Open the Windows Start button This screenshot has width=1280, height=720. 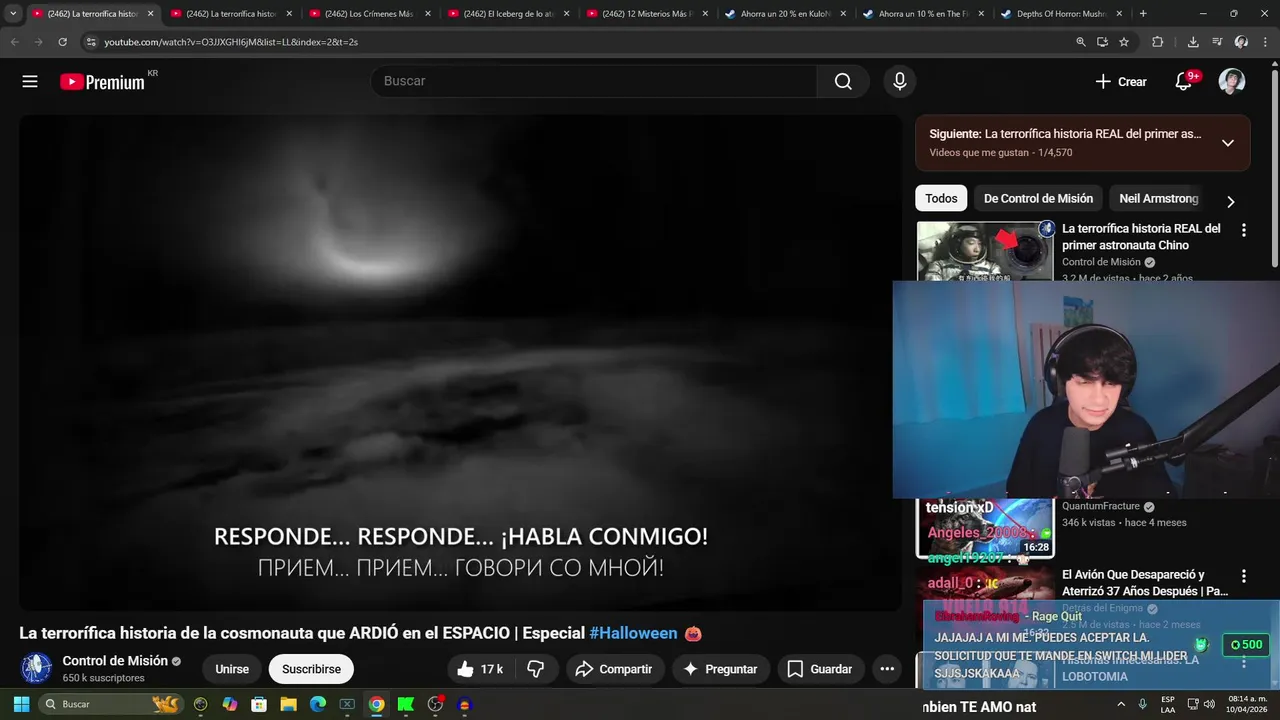coord(21,704)
